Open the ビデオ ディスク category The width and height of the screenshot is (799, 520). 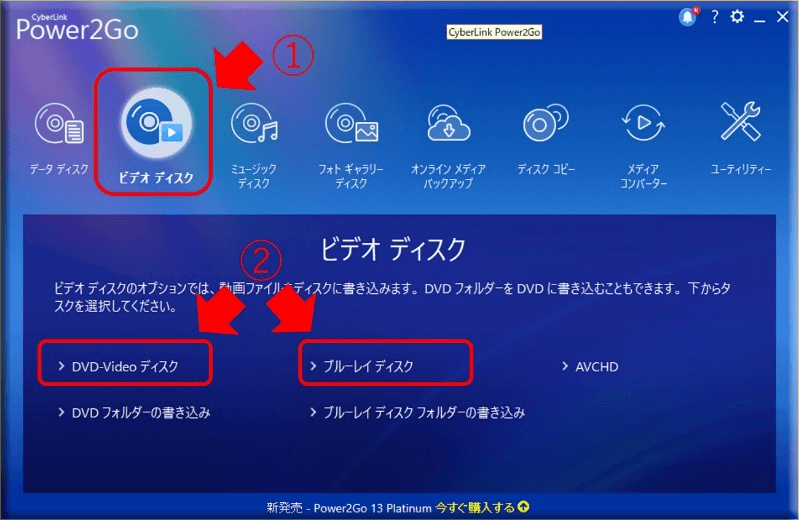(155, 135)
